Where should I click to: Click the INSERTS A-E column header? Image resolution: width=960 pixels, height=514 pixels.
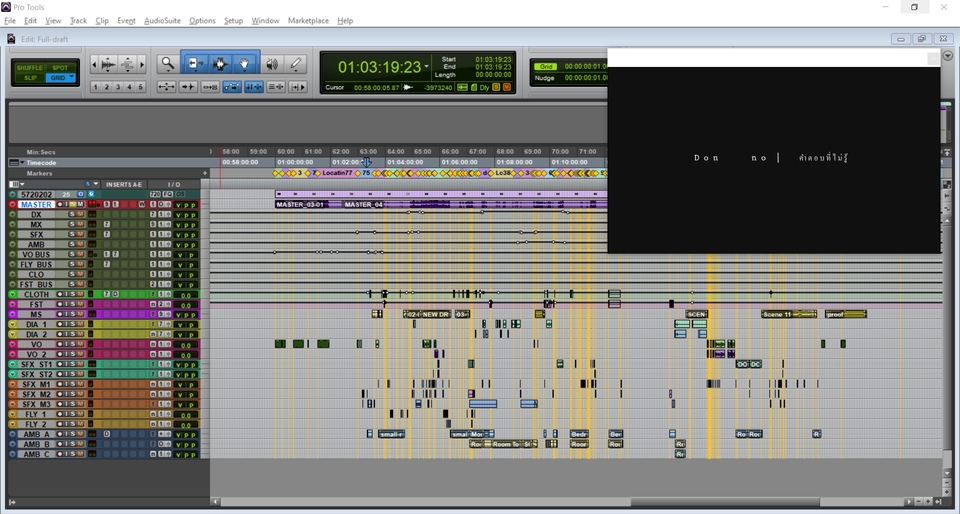124,184
